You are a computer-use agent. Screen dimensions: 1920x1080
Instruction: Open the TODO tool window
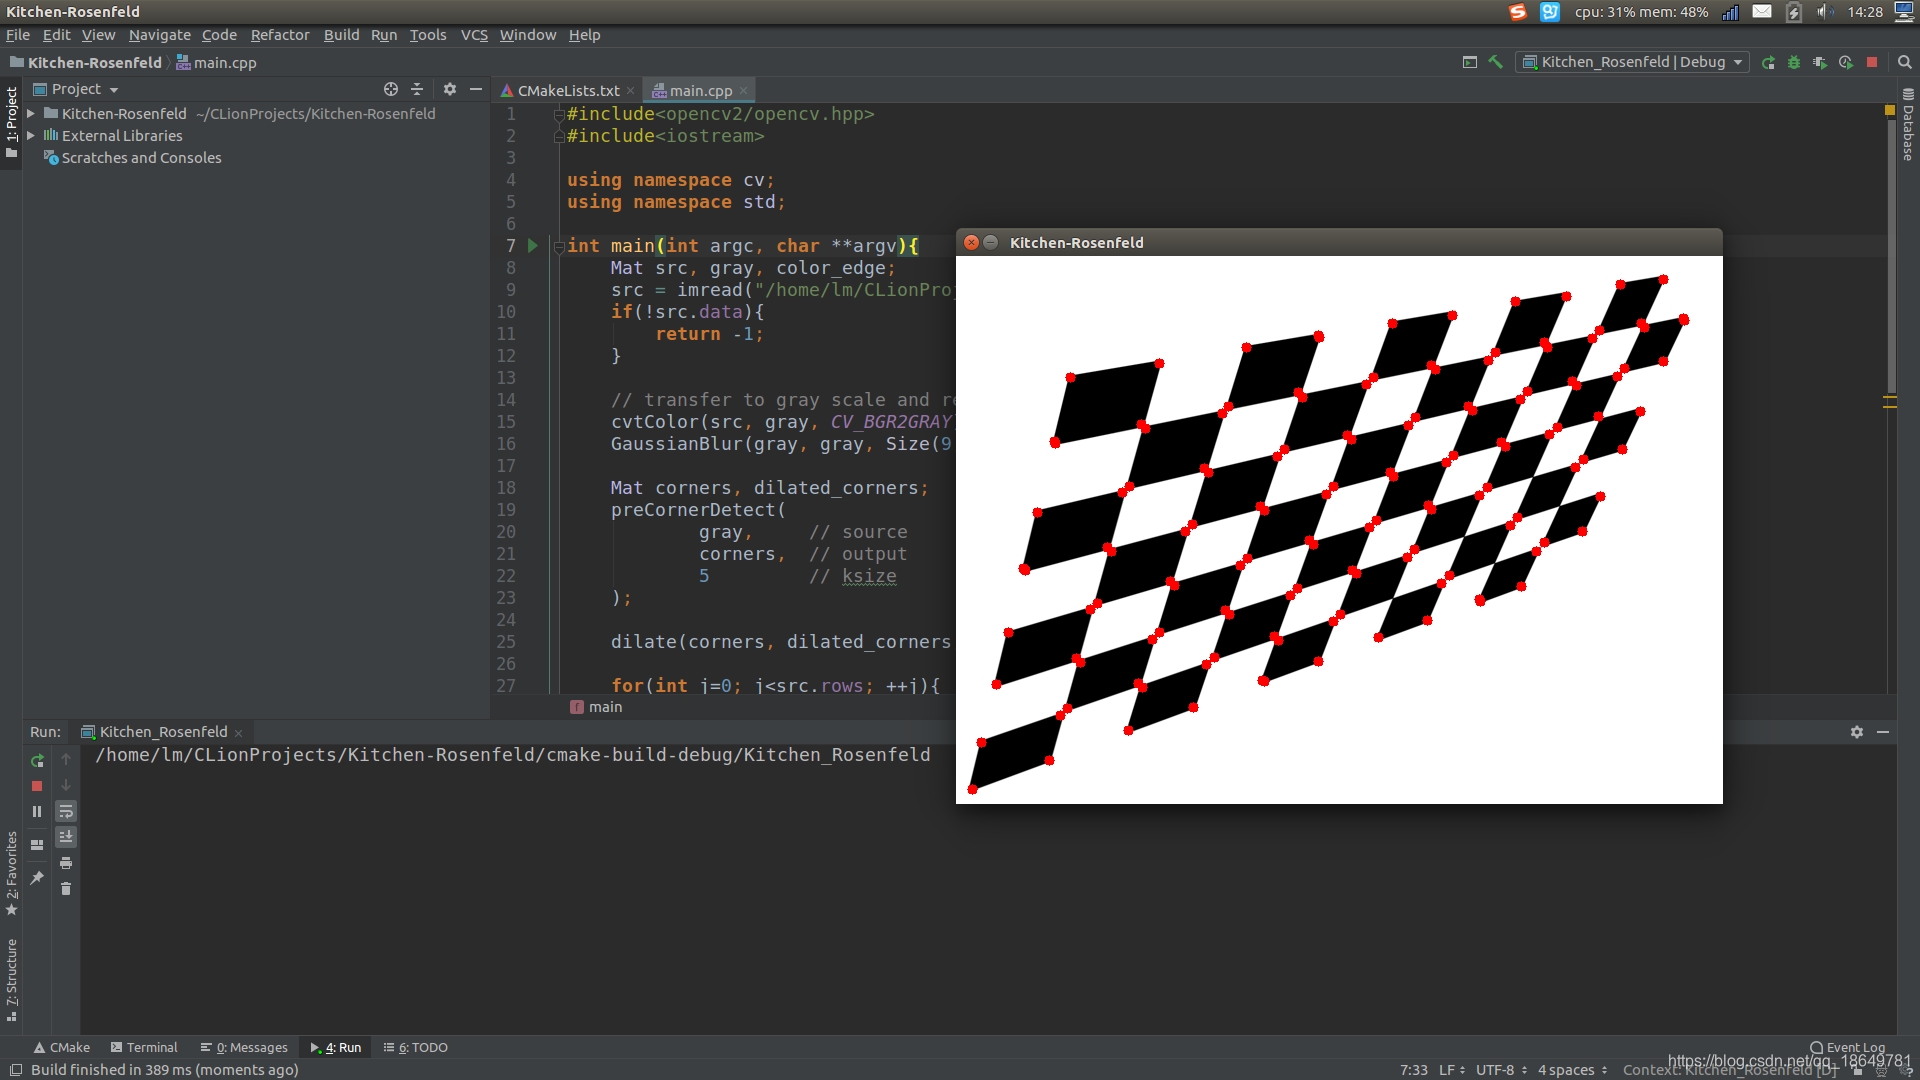416,1047
